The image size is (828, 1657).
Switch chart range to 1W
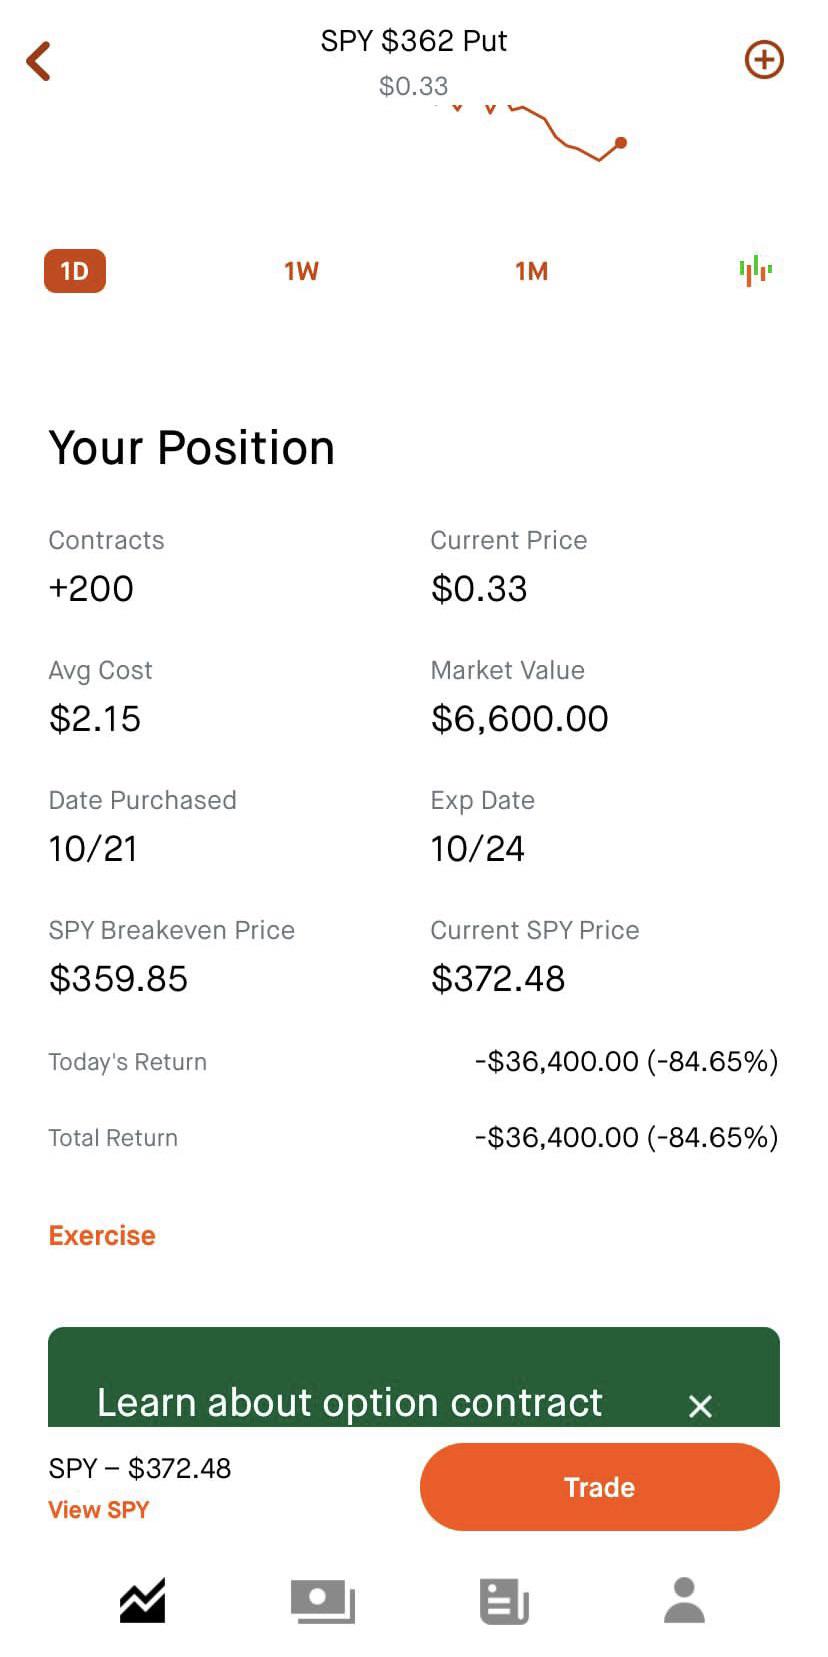(301, 271)
